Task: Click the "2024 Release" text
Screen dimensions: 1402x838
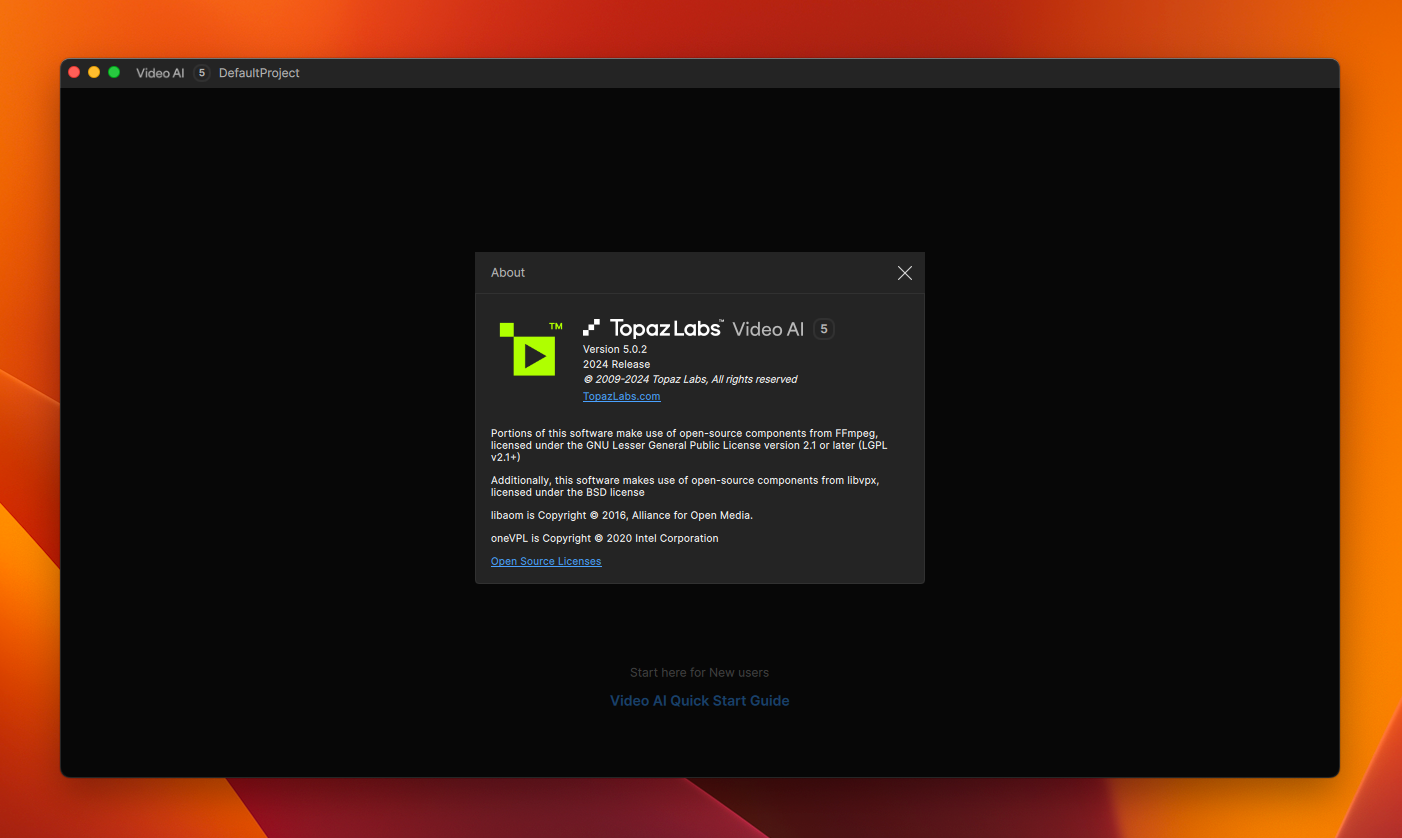Action: click(616, 364)
